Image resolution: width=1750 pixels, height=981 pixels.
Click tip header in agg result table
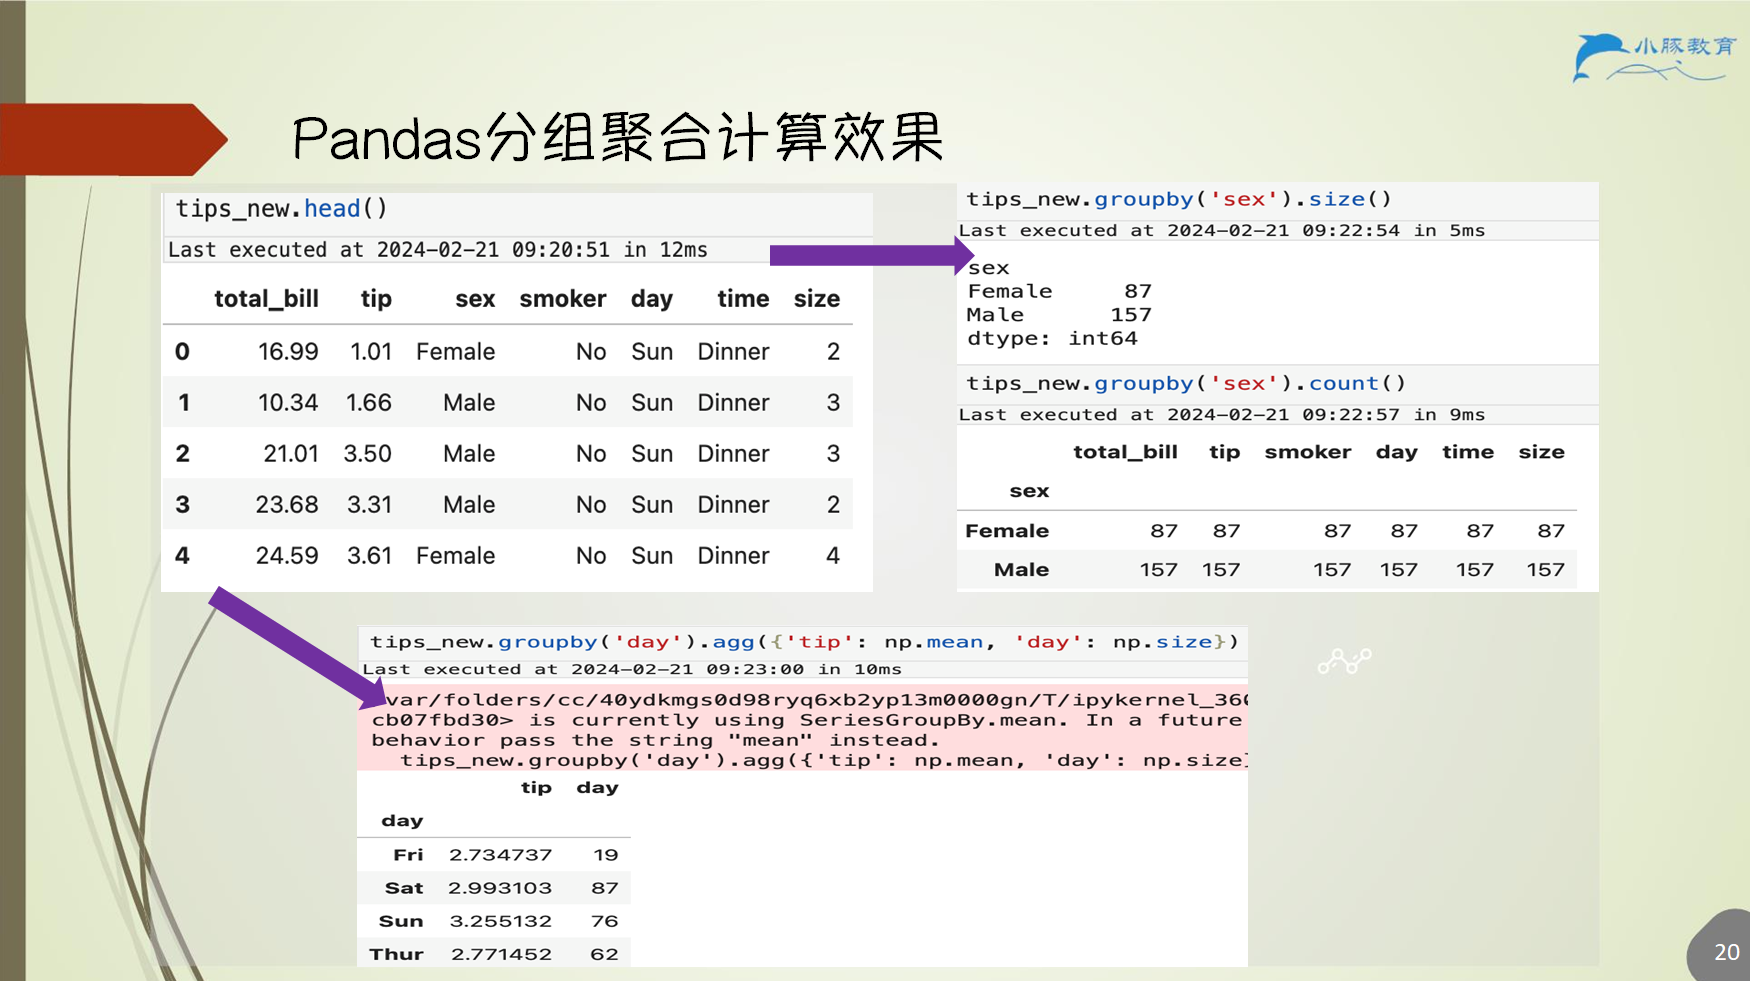pyautogui.click(x=536, y=788)
